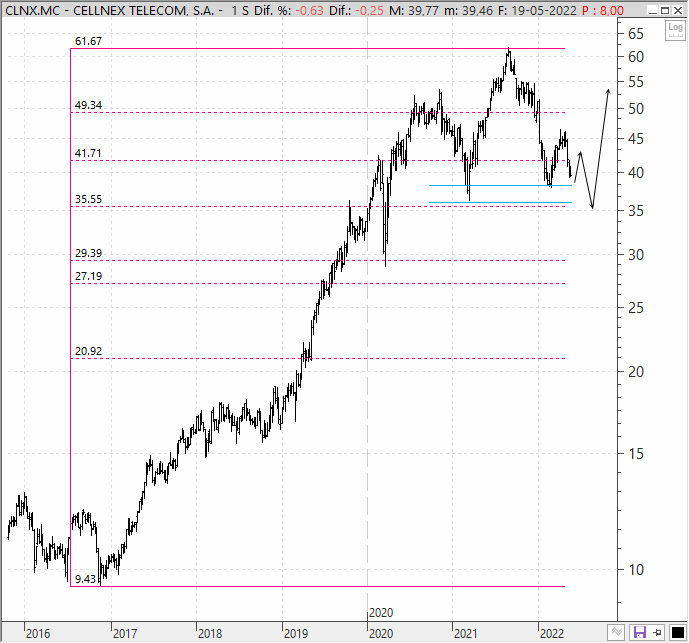Click the 10 price axis value
The width and height of the screenshot is (689, 643).
636,570
